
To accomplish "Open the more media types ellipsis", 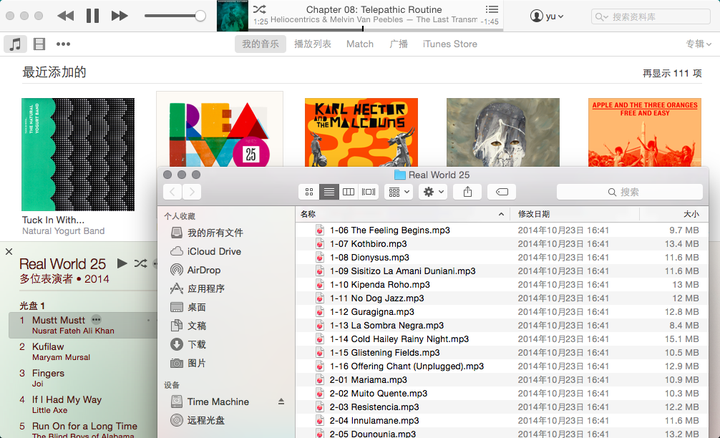I will click(63, 44).
